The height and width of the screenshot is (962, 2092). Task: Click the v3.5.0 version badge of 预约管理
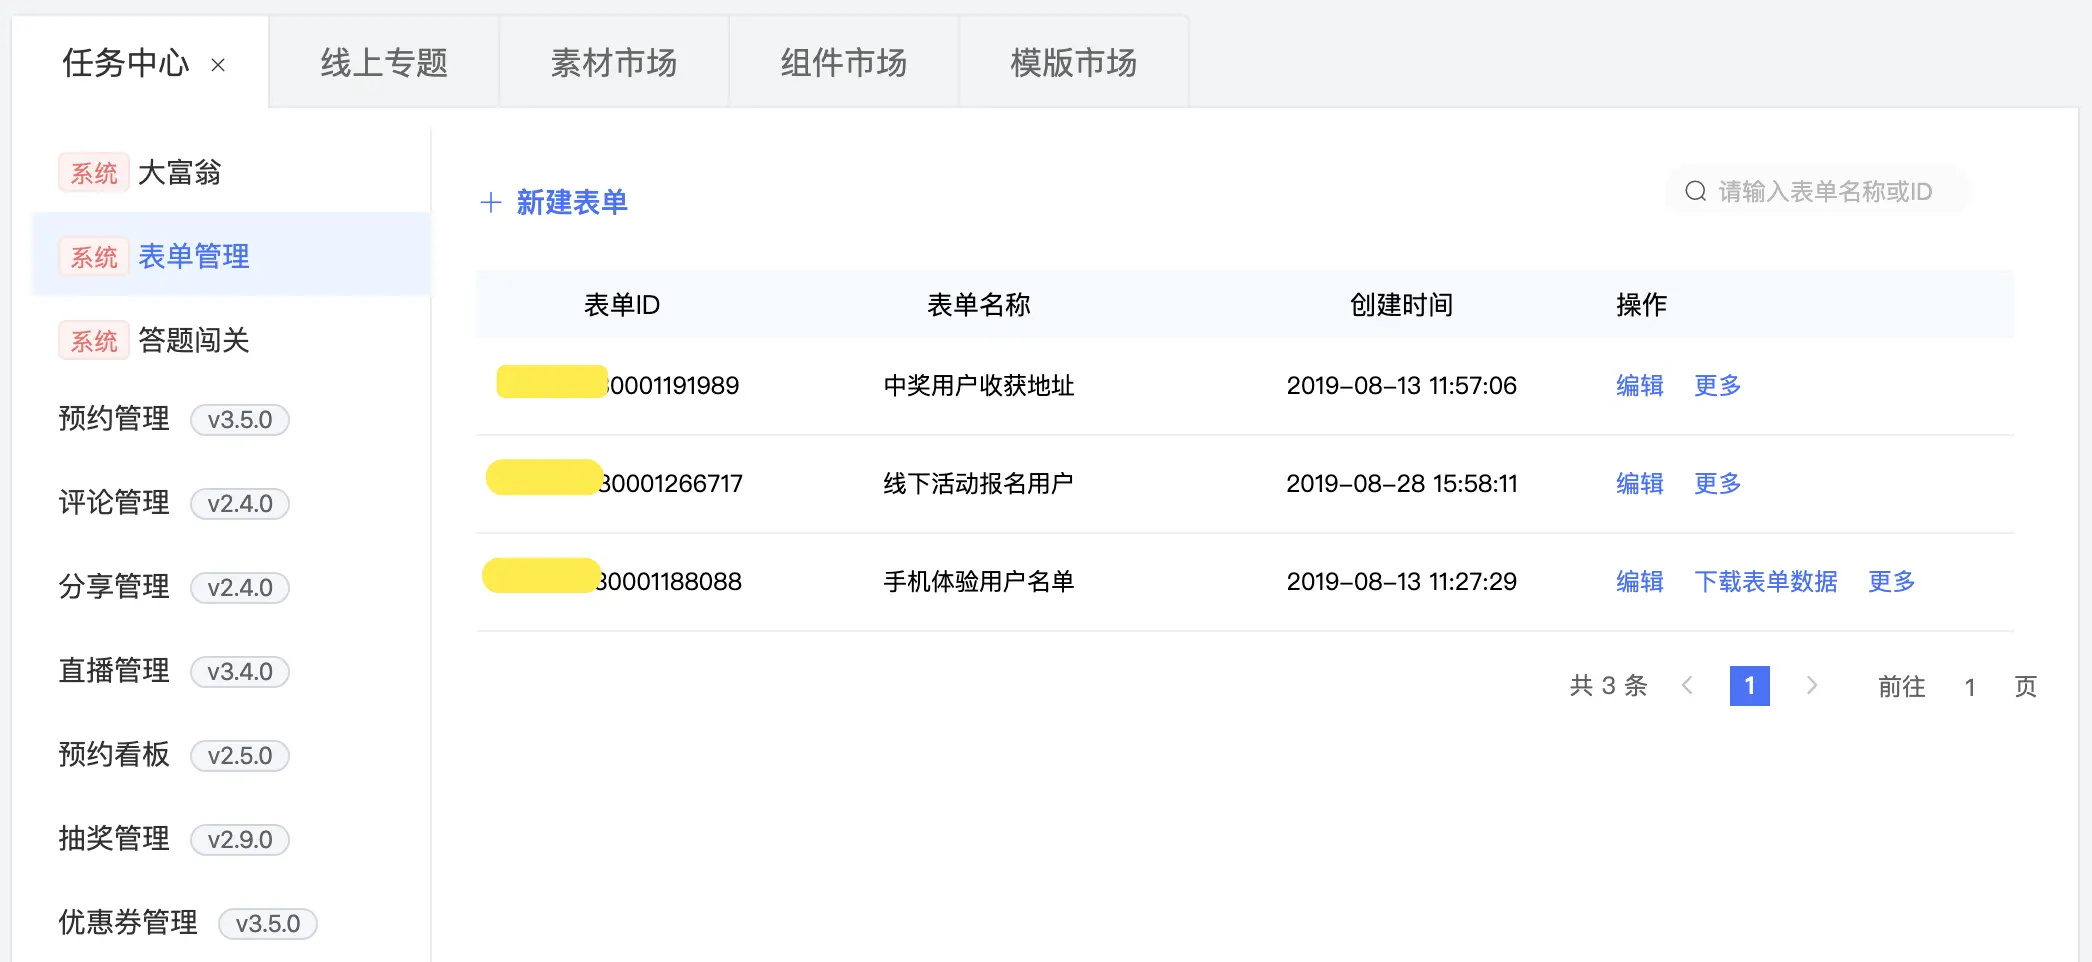point(239,420)
